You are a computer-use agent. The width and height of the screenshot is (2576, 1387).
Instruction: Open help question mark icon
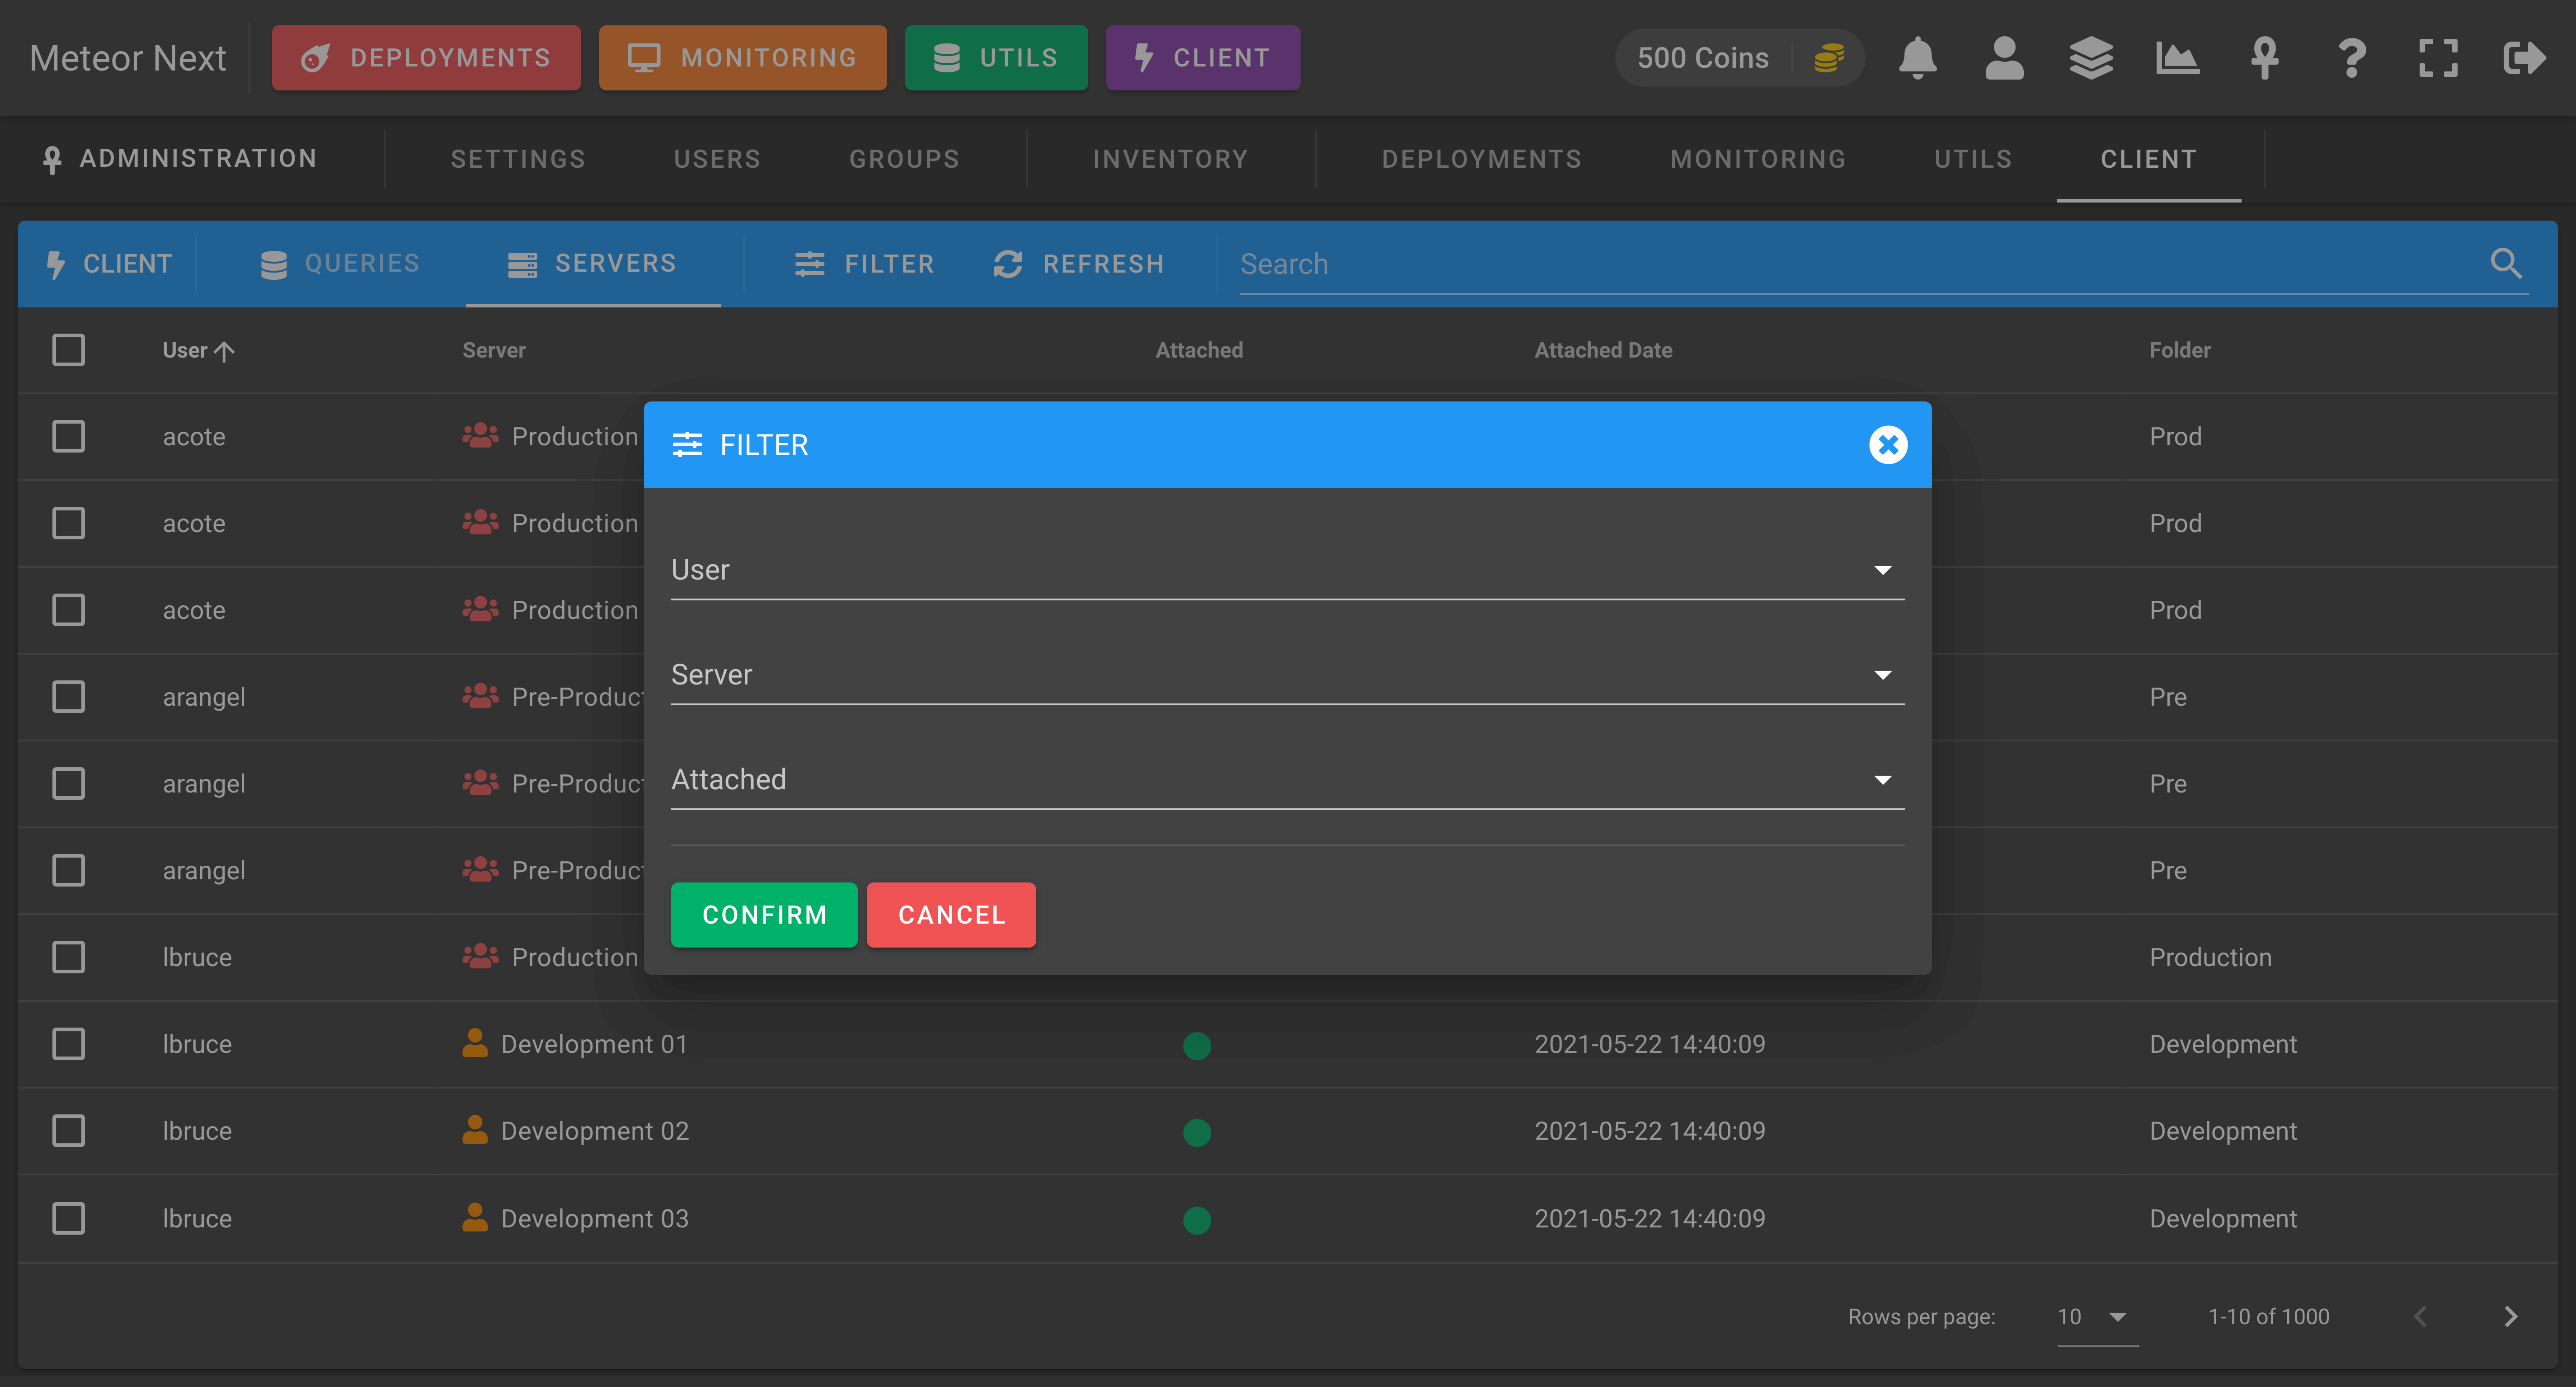tap(2352, 58)
